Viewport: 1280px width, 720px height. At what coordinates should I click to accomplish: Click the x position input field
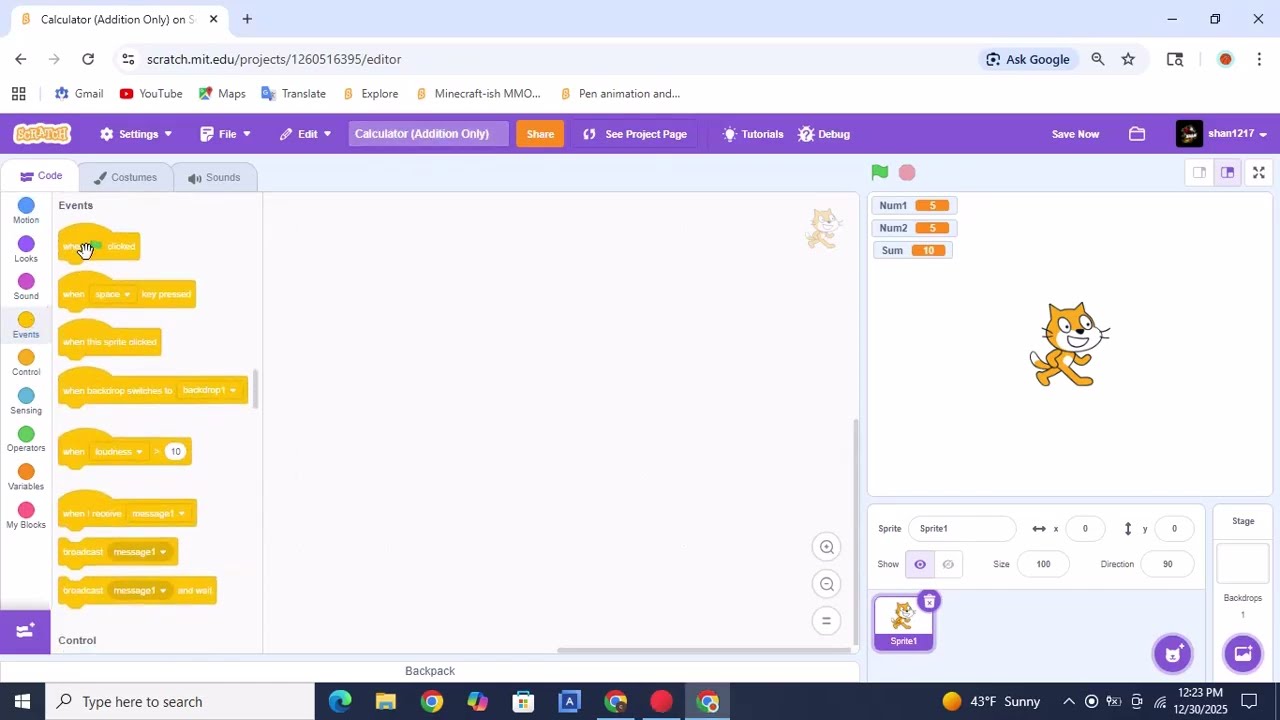(1085, 528)
